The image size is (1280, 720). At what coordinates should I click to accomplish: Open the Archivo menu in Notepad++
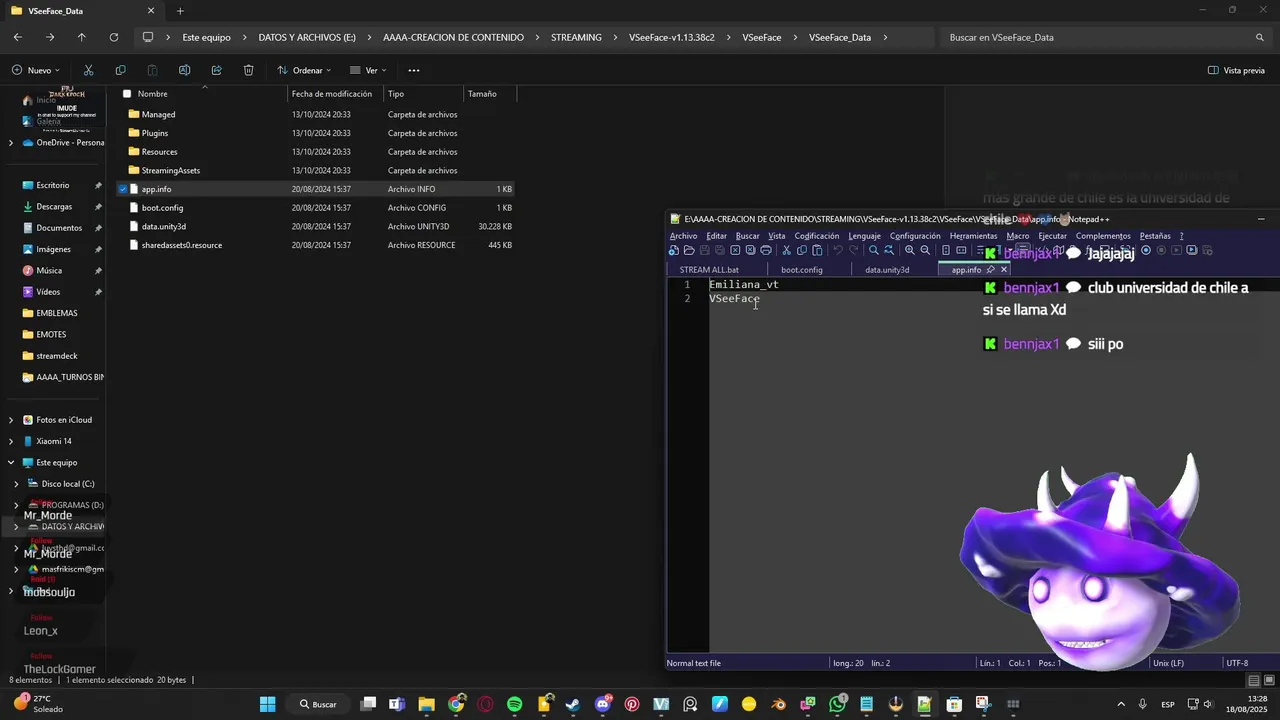coord(683,236)
